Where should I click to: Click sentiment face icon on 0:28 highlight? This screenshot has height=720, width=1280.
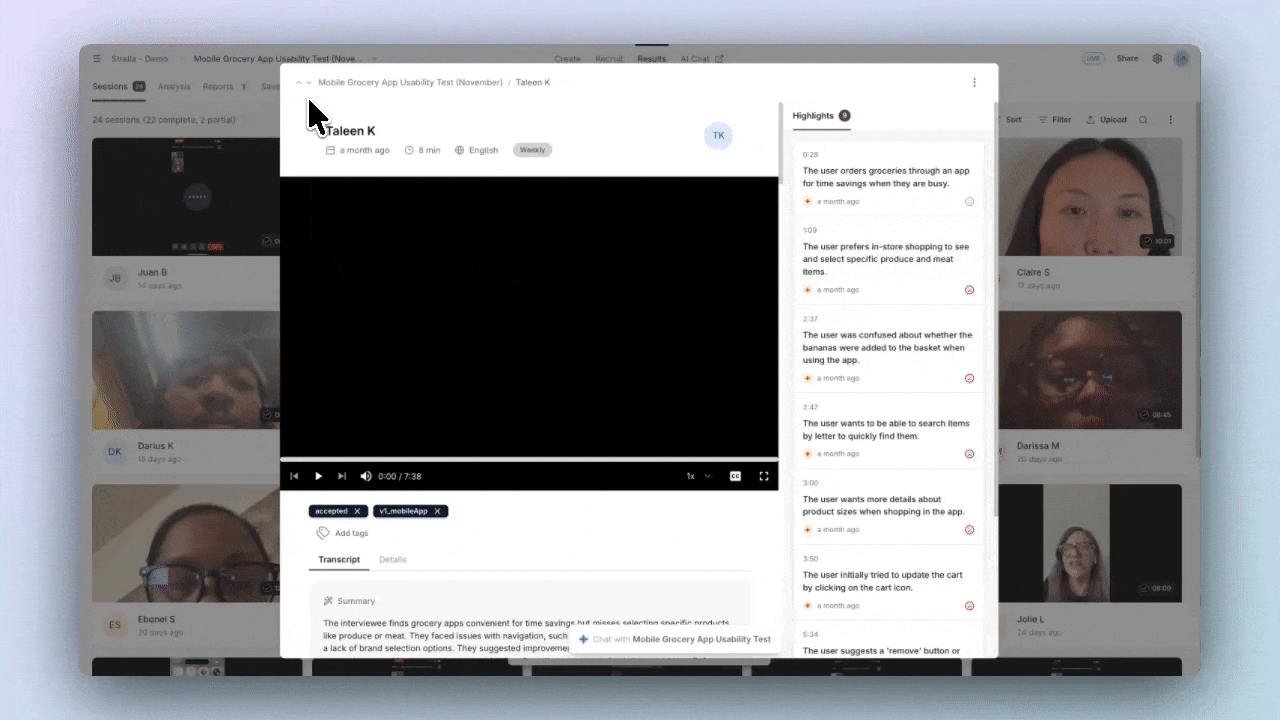(x=969, y=201)
